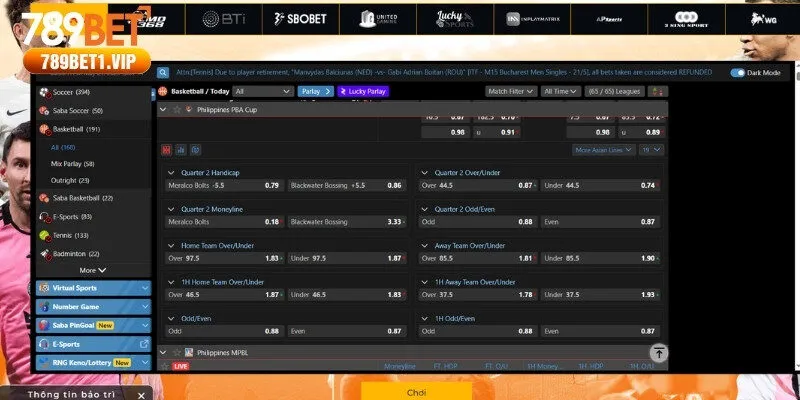Viewport: 800px width, 400px height.
Task: Click the Basketball sport icon in sidebar
Action: pos(44,129)
